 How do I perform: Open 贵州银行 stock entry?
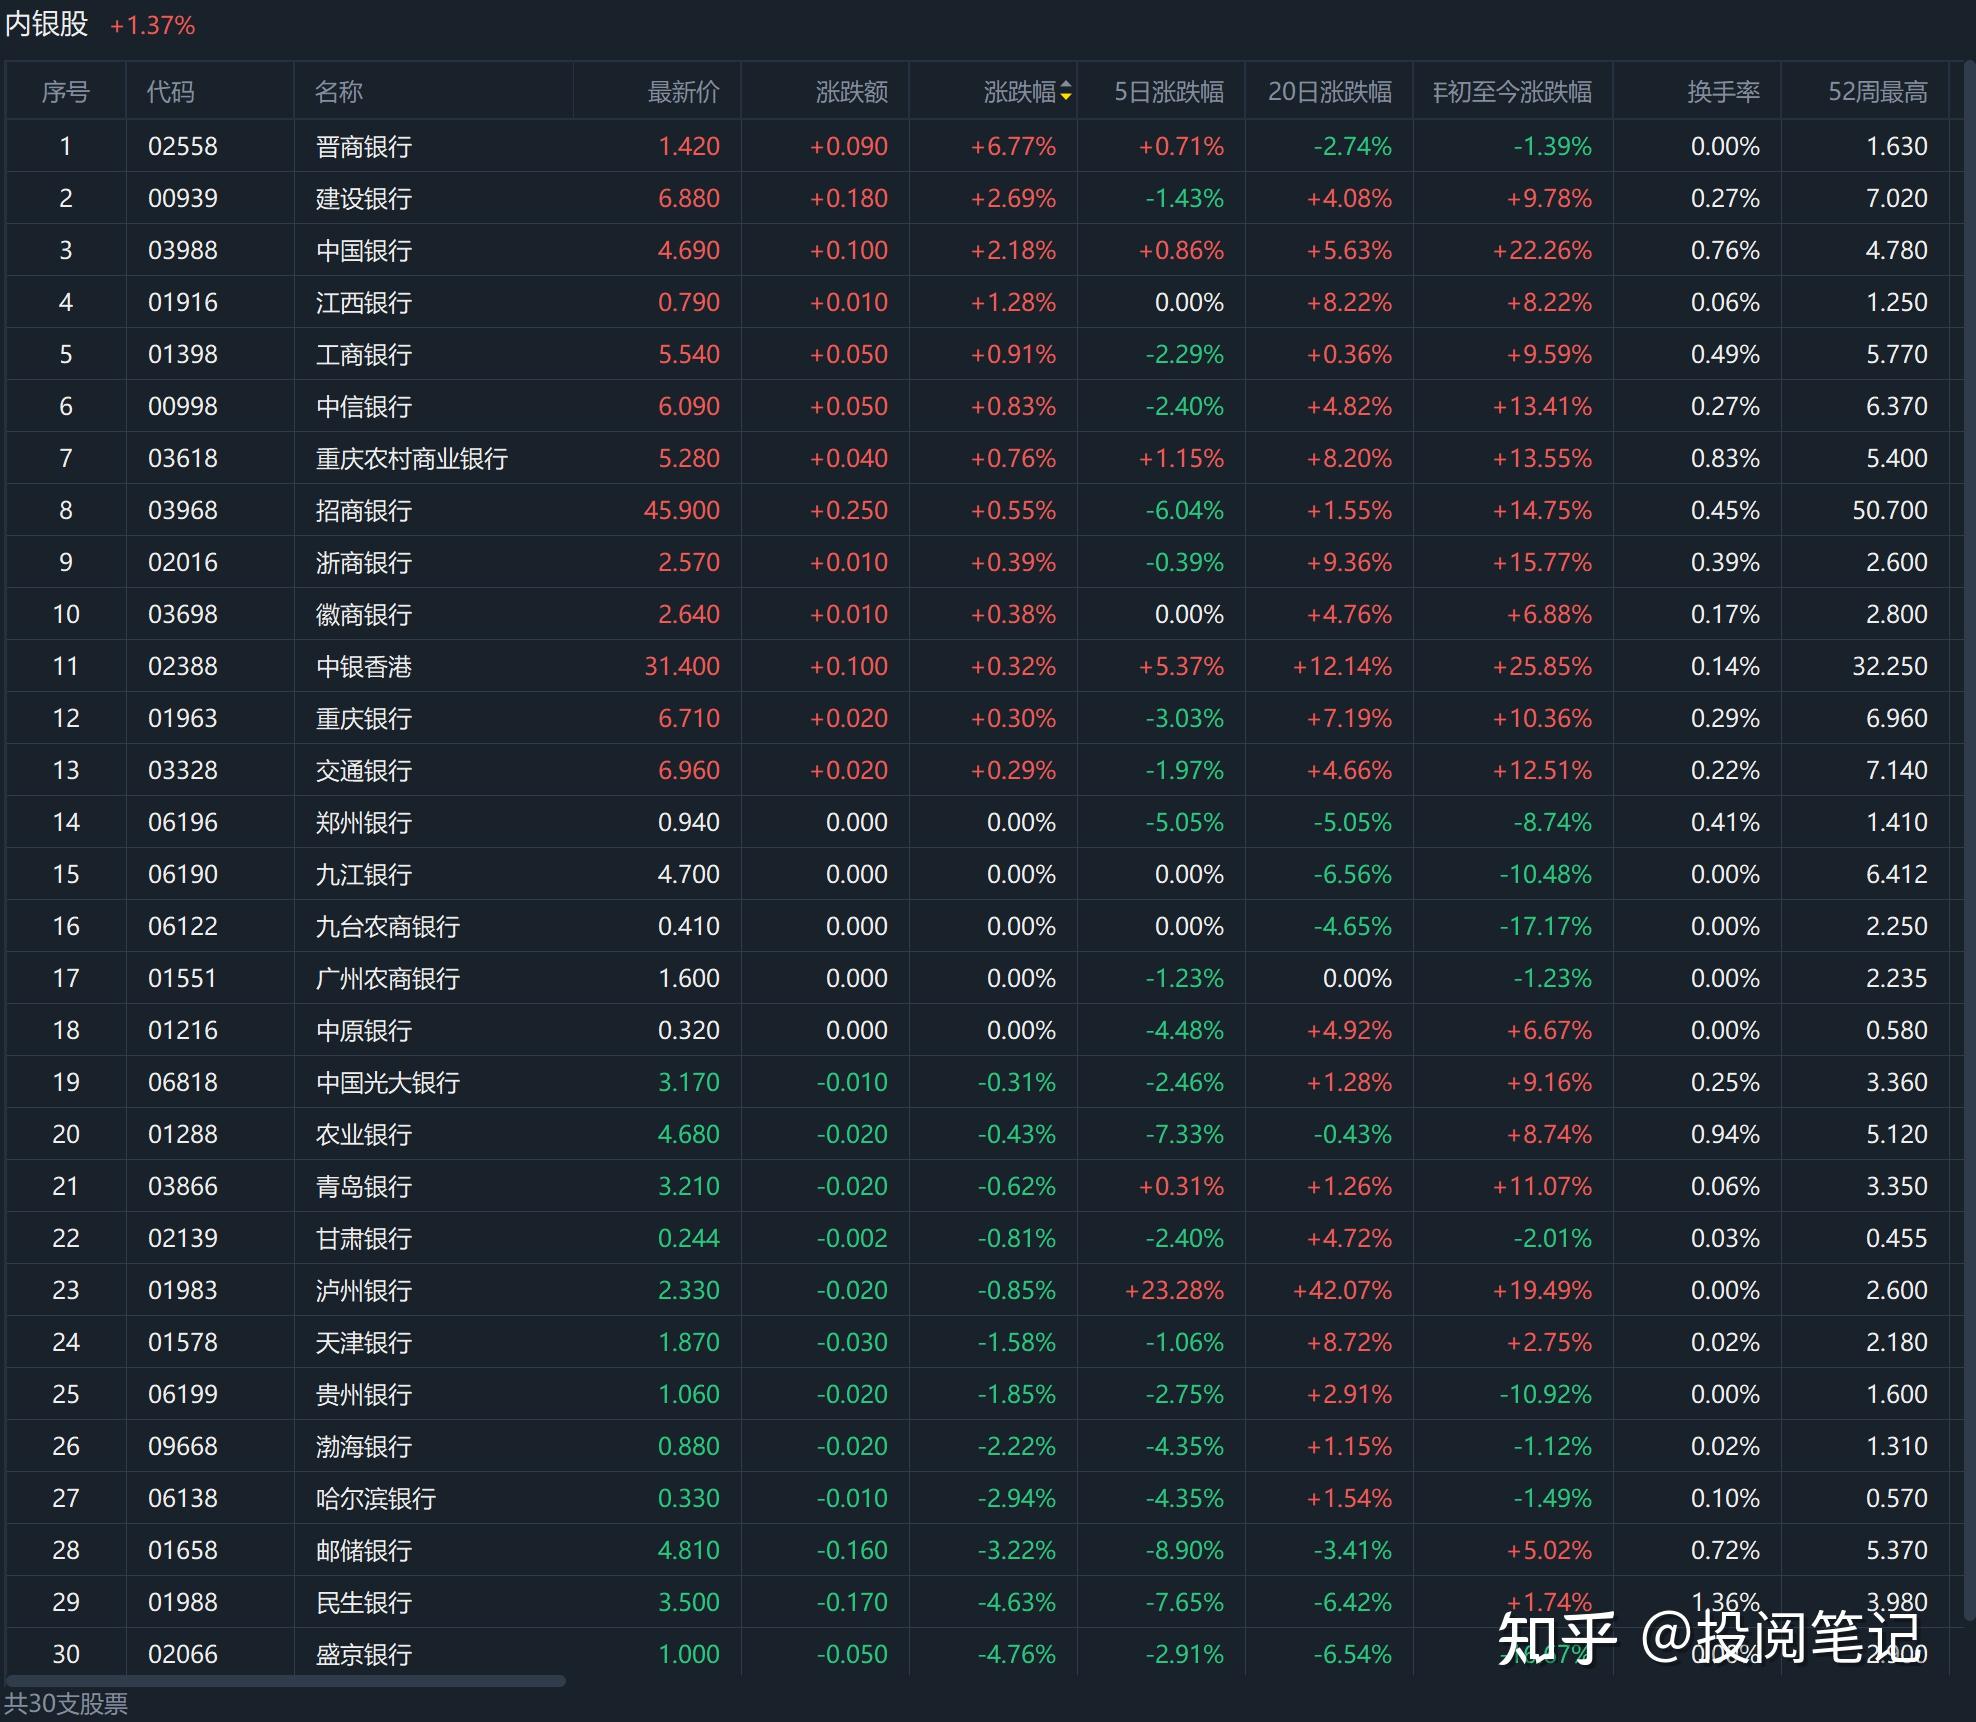pos(364,1395)
